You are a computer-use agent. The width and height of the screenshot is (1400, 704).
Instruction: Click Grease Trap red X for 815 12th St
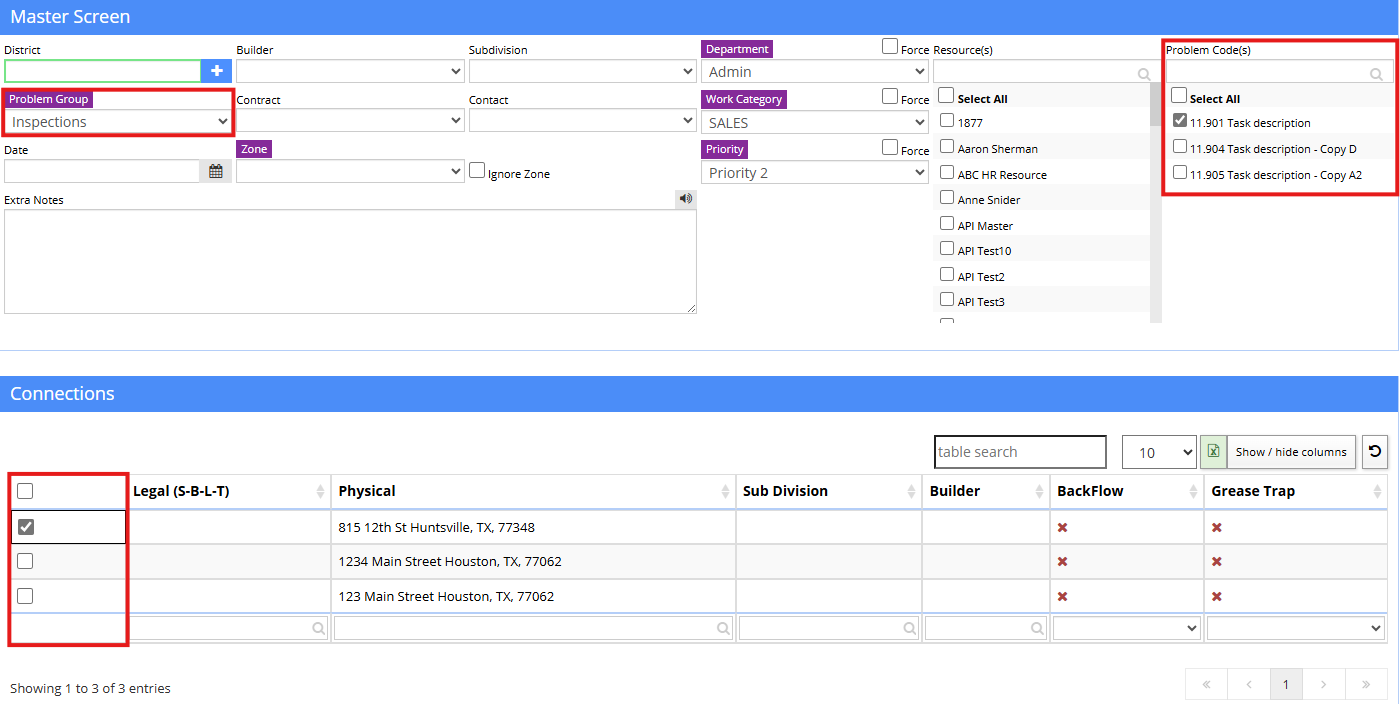tap(1217, 527)
